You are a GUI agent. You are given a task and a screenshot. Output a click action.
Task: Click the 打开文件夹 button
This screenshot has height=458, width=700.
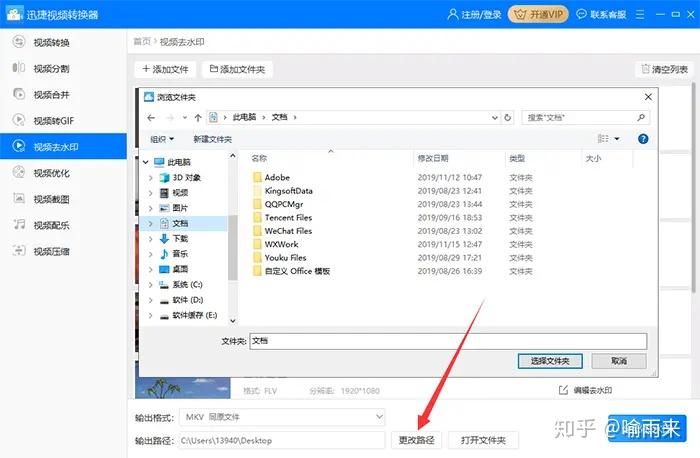[483, 441]
